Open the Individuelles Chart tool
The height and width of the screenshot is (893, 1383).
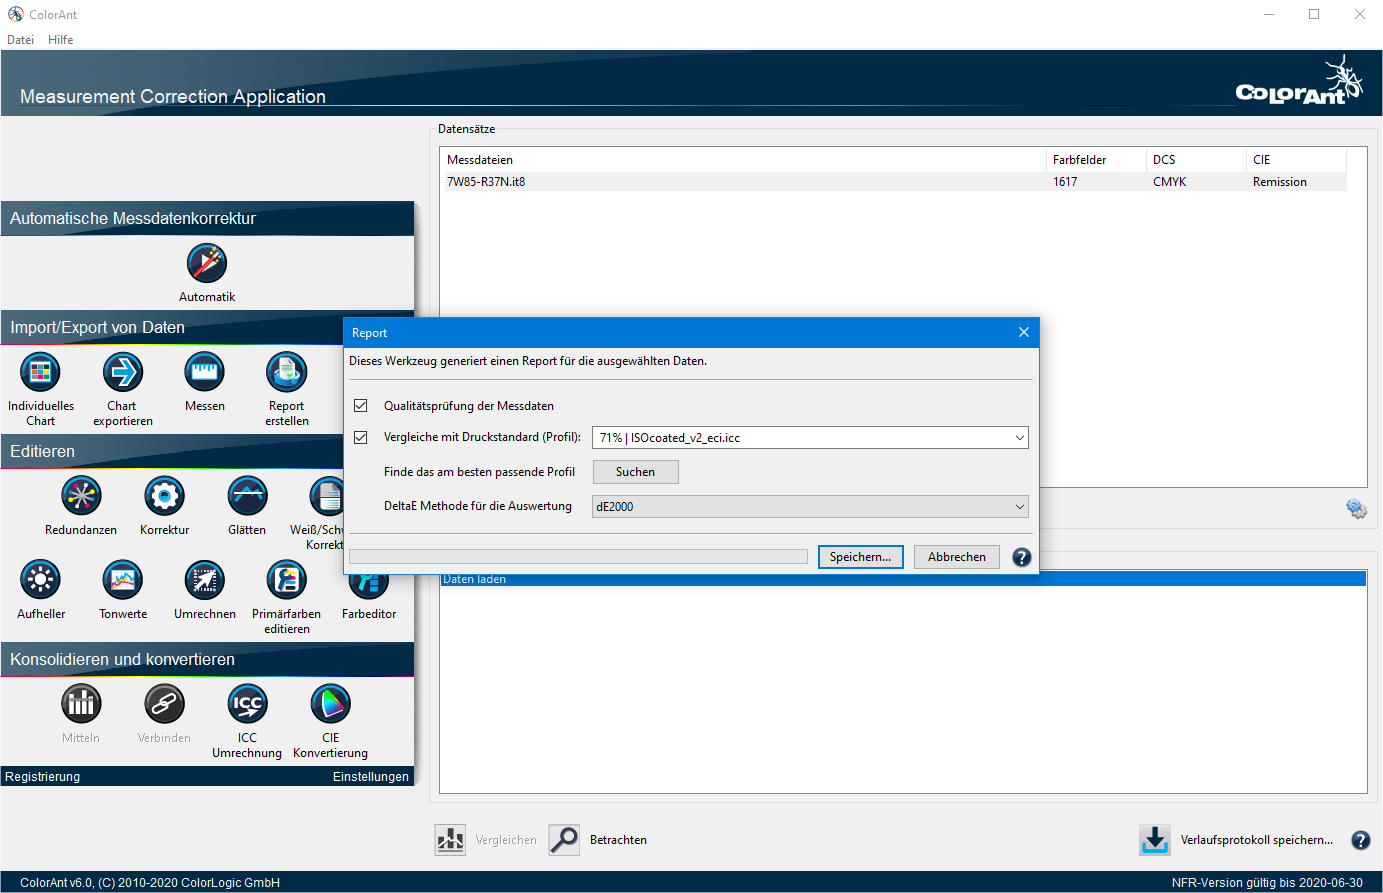(40, 373)
